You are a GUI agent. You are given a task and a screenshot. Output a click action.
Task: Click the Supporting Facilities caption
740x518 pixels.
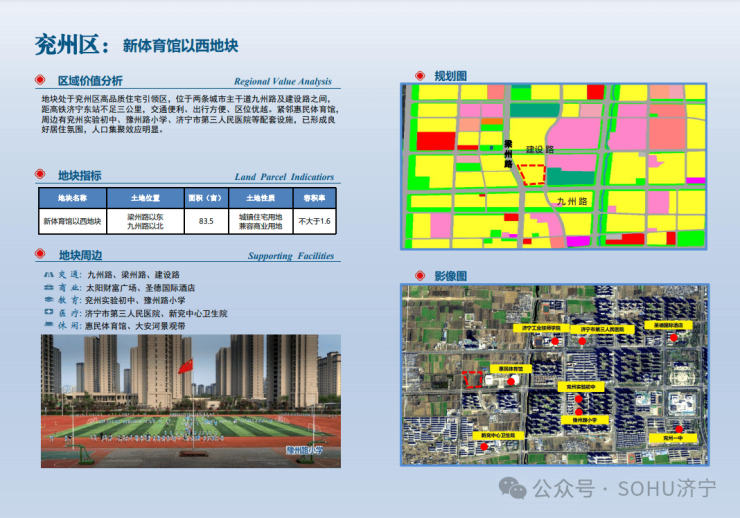point(291,256)
